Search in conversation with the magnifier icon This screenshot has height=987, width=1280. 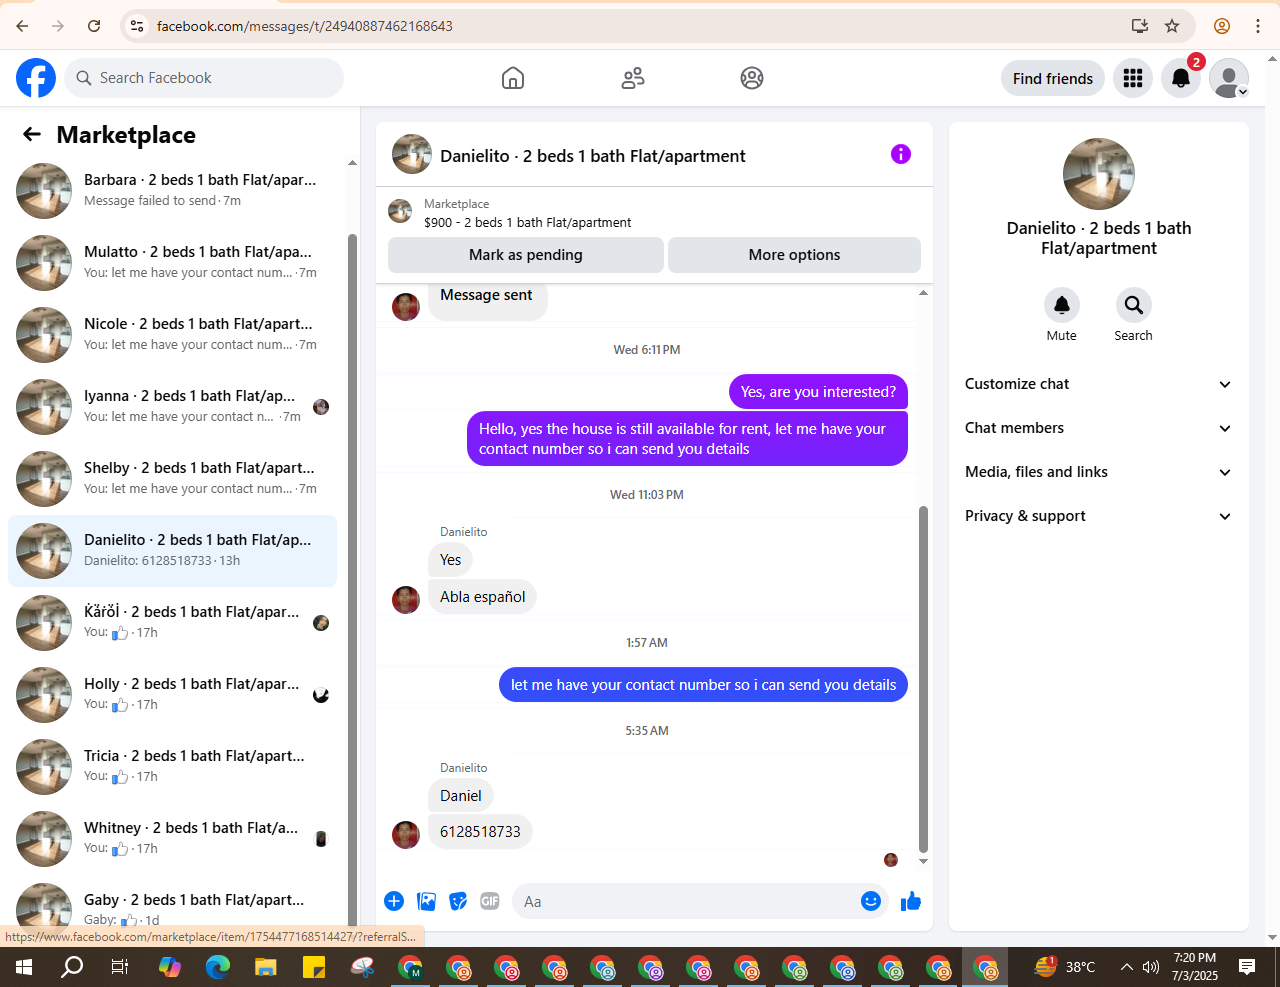1134,305
